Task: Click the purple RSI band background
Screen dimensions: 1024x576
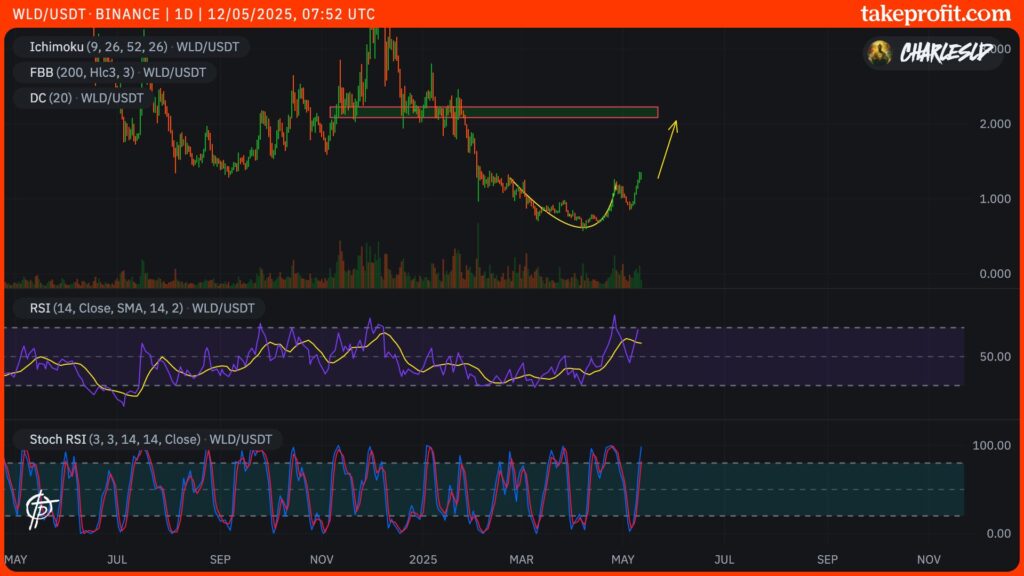Action: coord(800,355)
